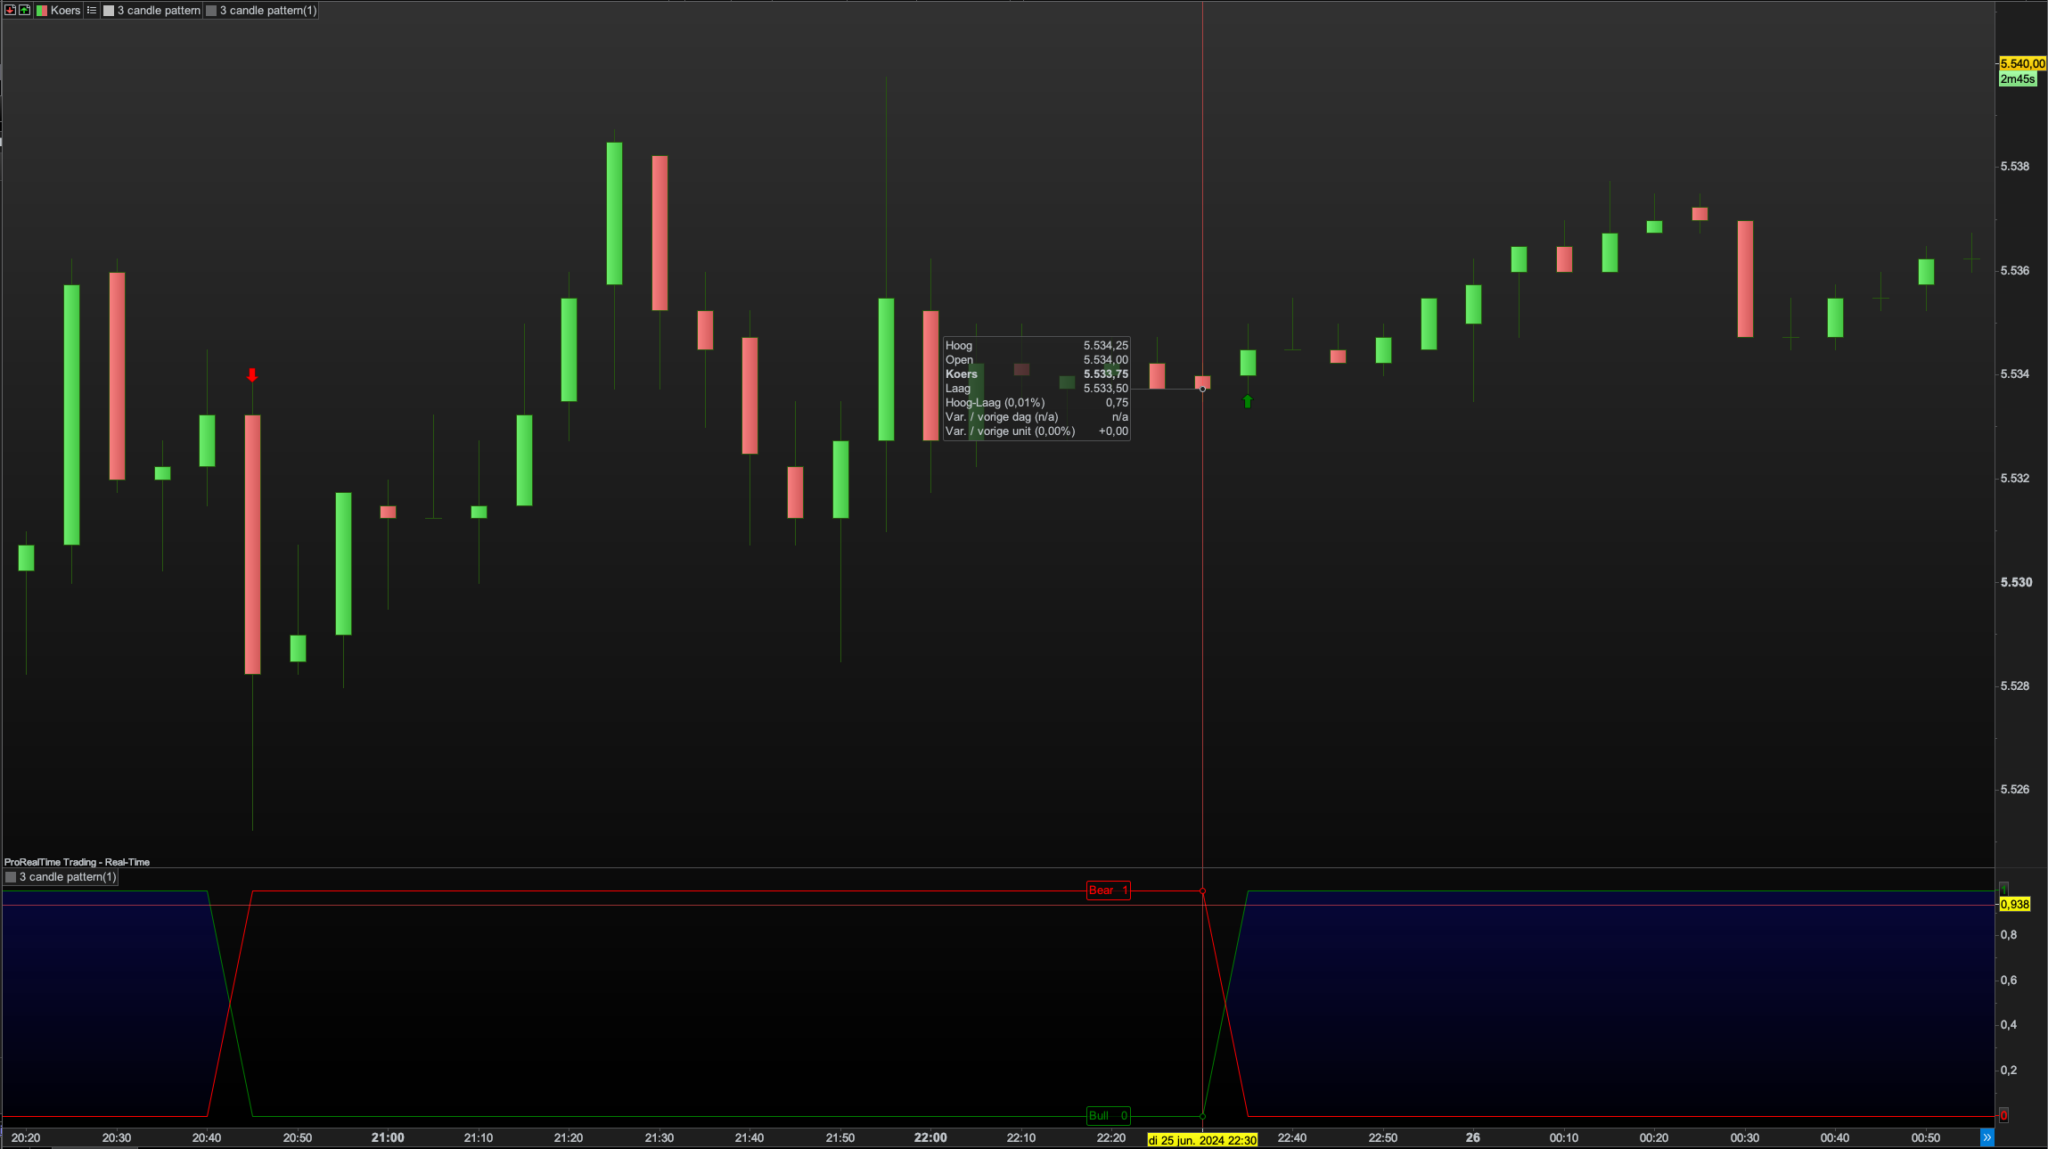Click the green 2m45s countdown timer label
The height and width of the screenshot is (1149, 2048).
(x=2017, y=79)
